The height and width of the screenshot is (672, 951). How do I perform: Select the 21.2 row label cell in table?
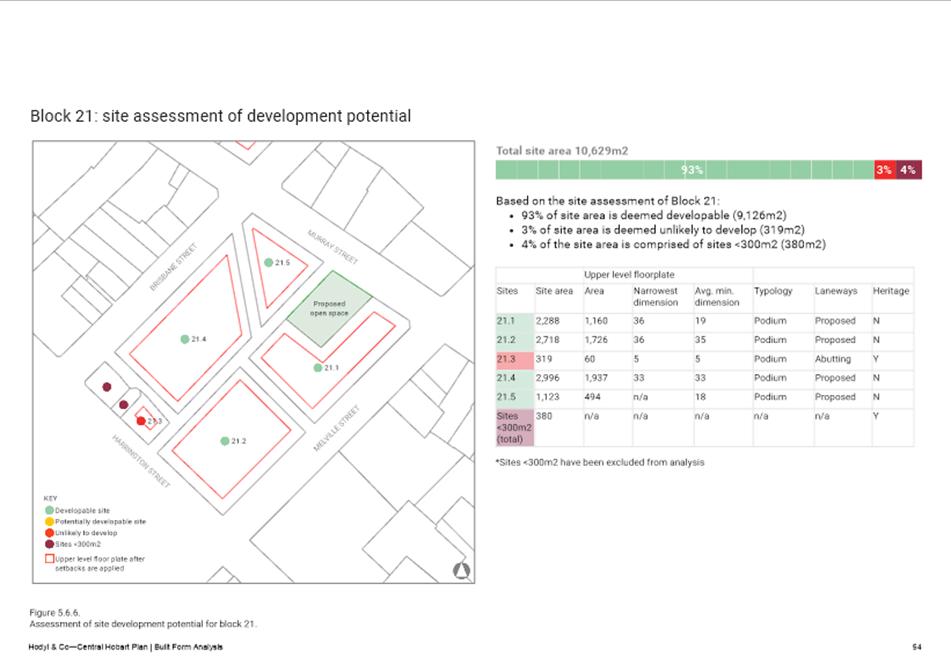point(514,340)
